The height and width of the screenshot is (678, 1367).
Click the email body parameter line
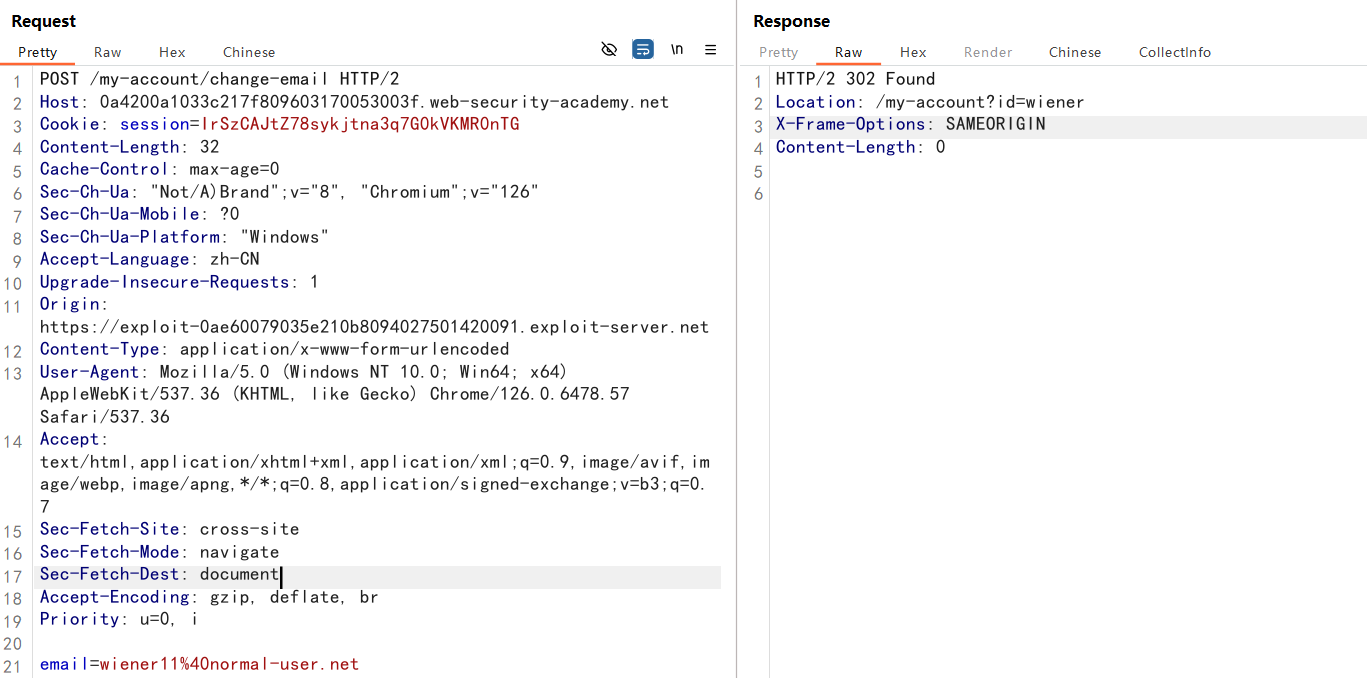(199, 664)
